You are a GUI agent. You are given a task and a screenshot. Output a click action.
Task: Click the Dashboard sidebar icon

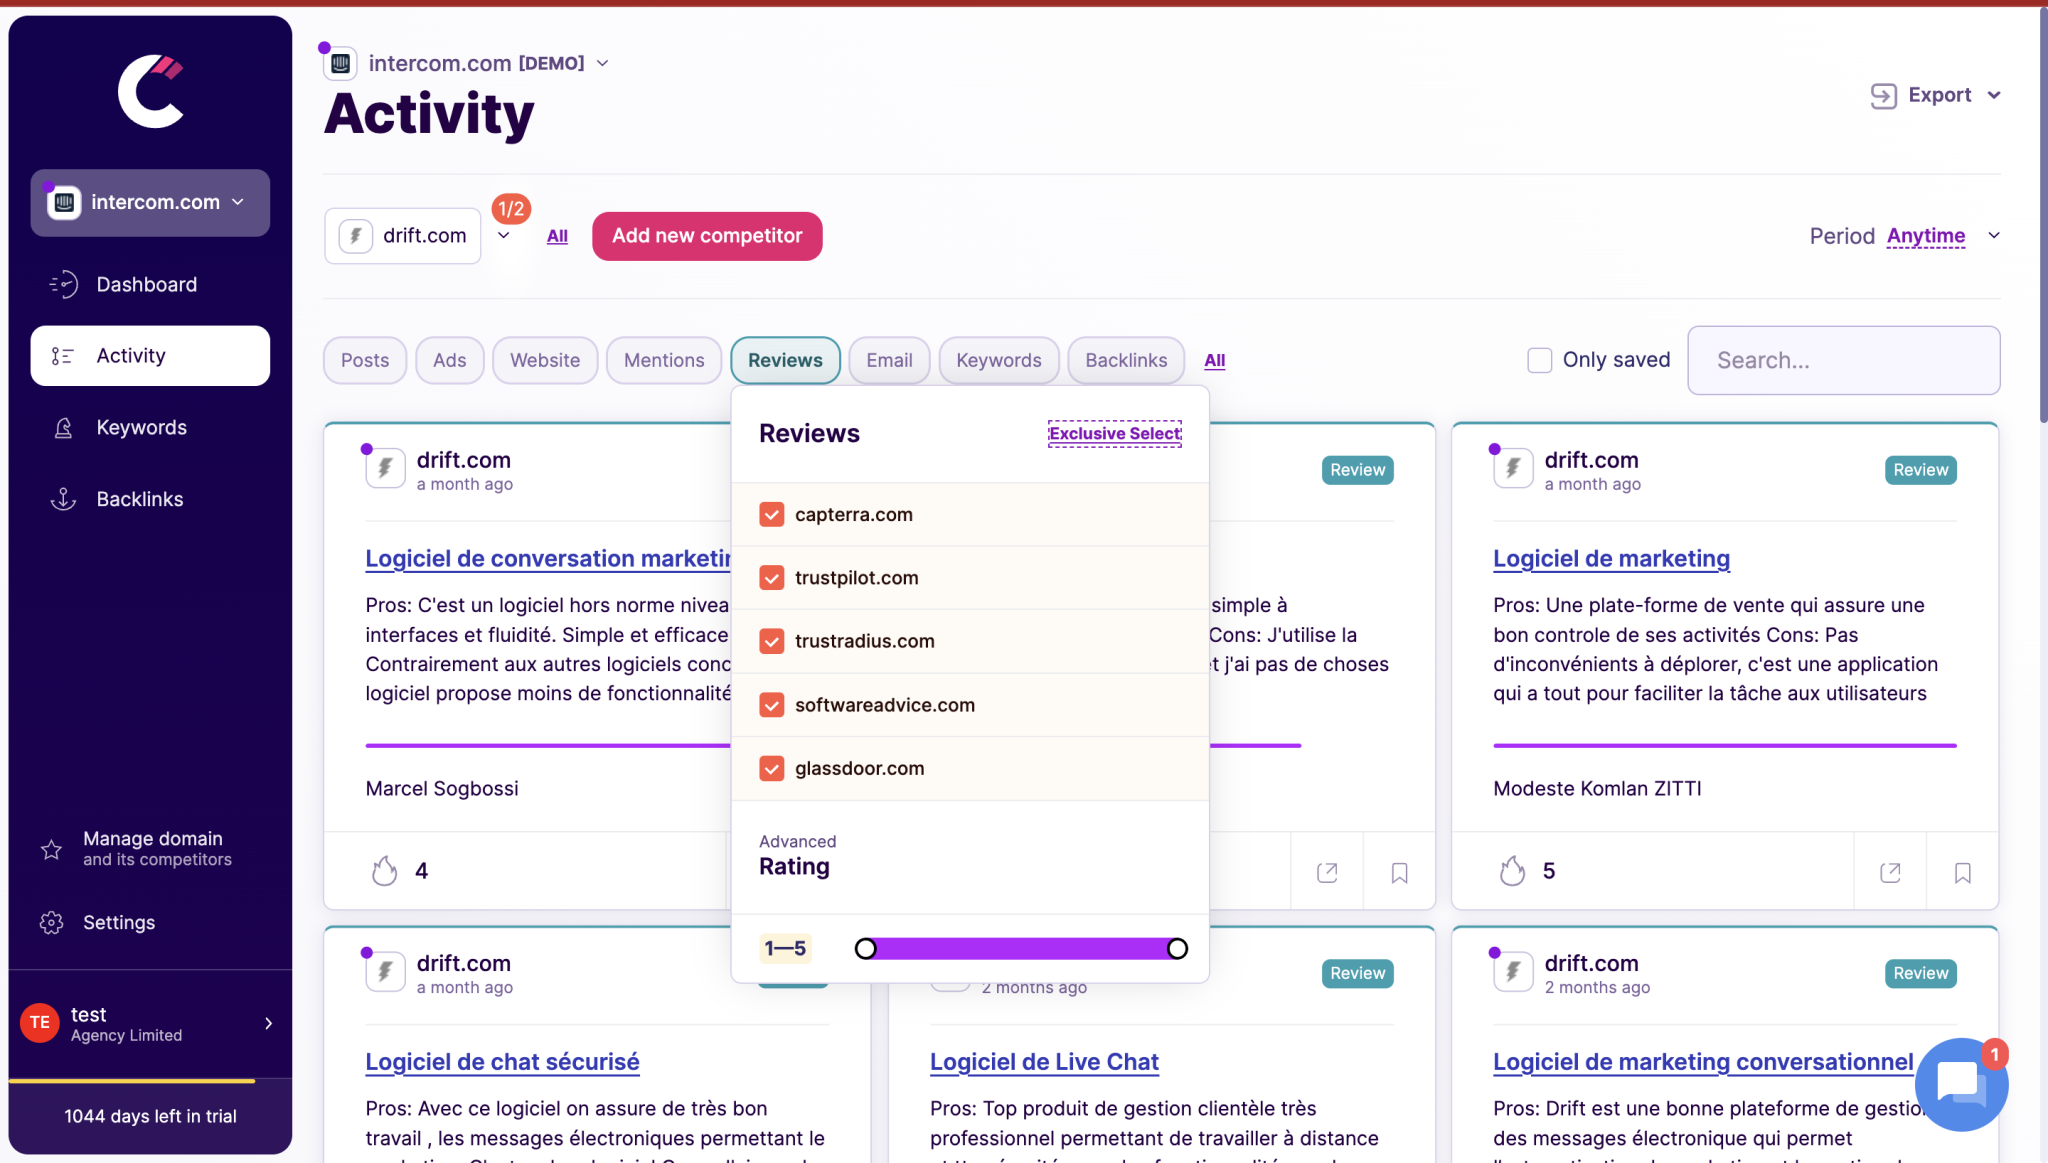63,285
